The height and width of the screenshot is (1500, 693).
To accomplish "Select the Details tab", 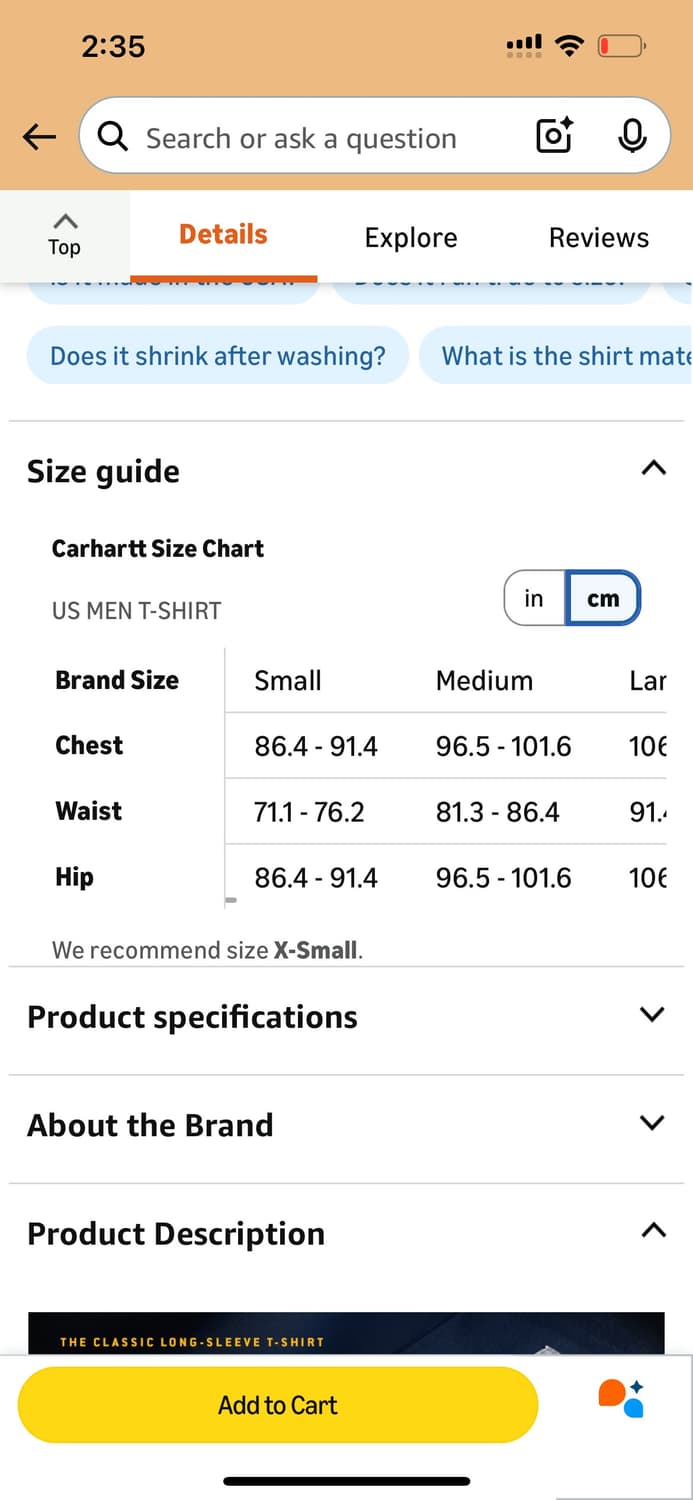I will 223,235.
